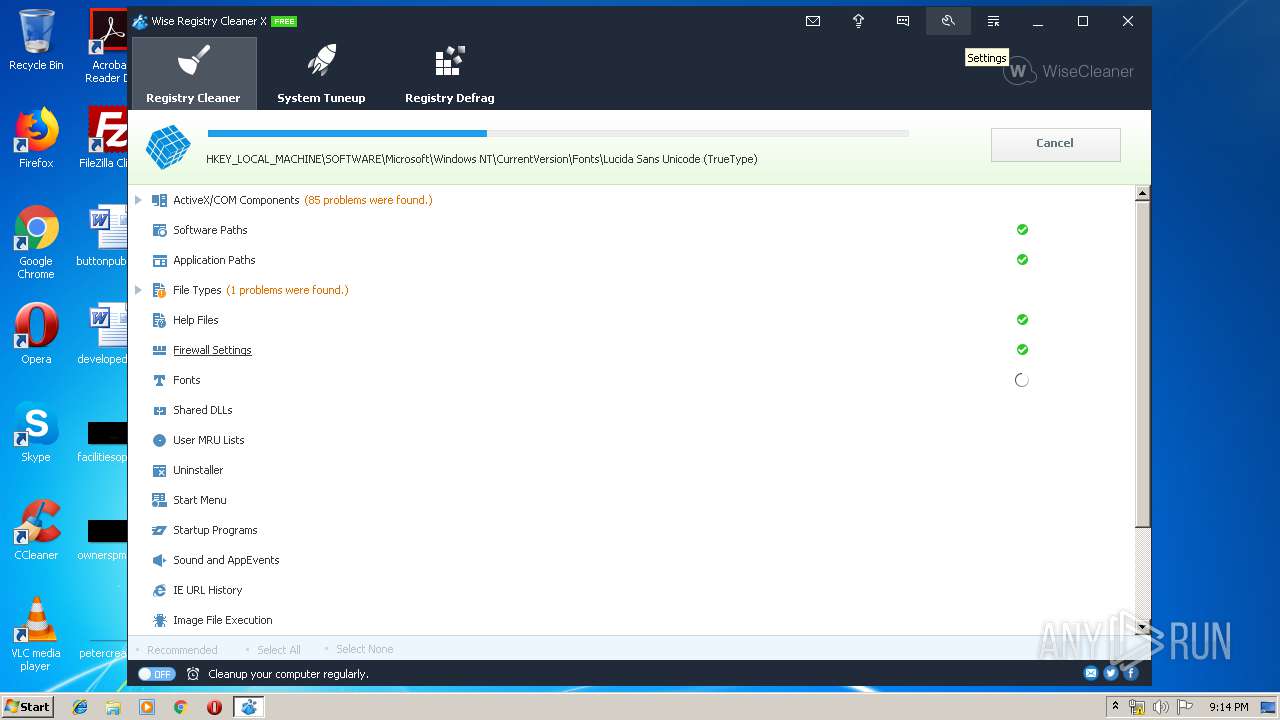Click the volume icon in system tray

tap(1161, 707)
